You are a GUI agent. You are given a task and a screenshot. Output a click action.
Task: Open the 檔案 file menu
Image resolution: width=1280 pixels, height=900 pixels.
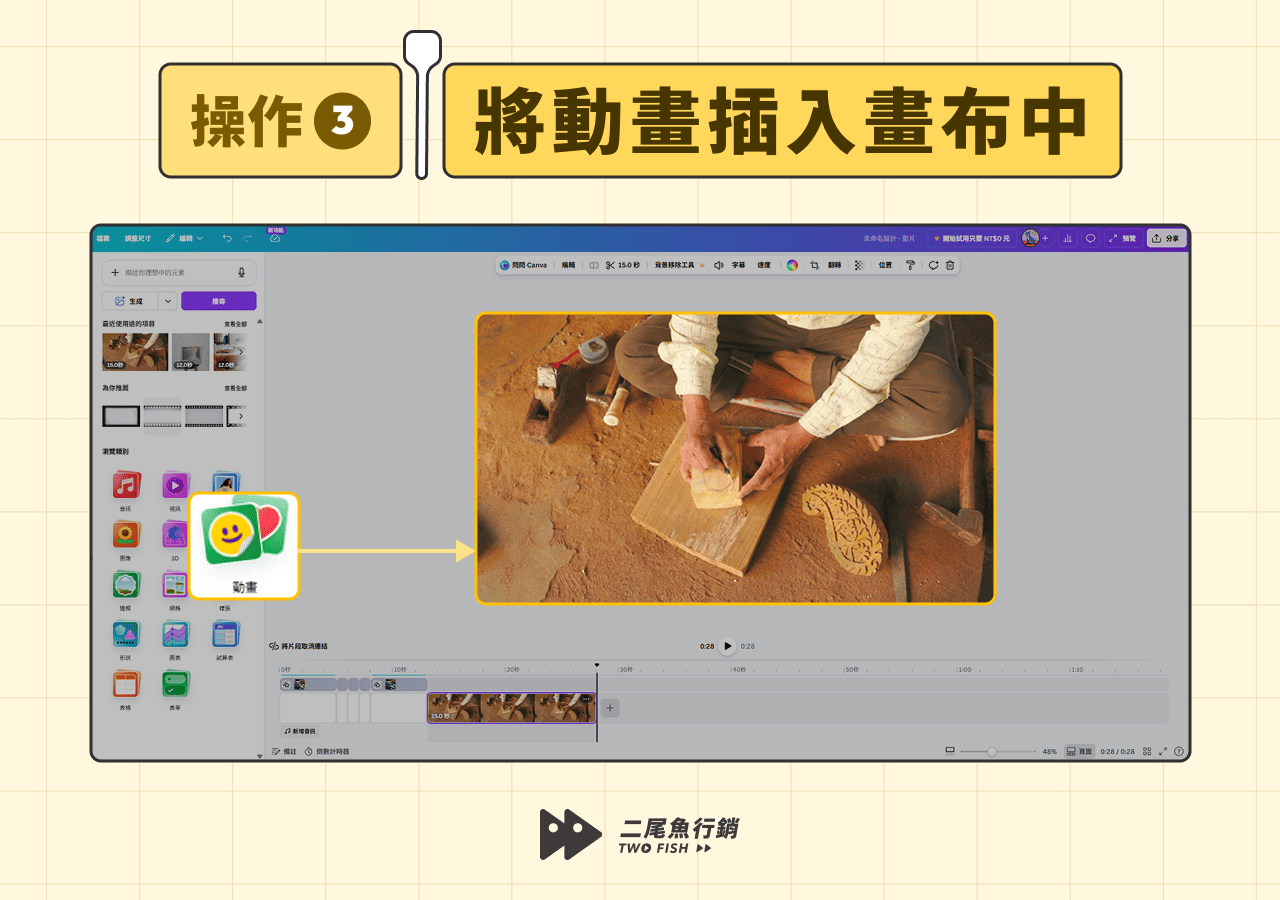103,238
